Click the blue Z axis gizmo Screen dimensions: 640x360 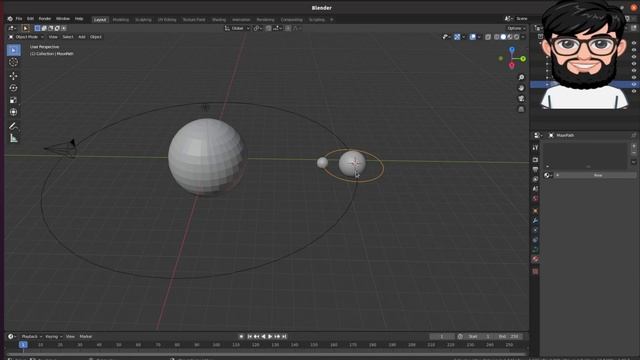pyautogui.click(x=512, y=49)
